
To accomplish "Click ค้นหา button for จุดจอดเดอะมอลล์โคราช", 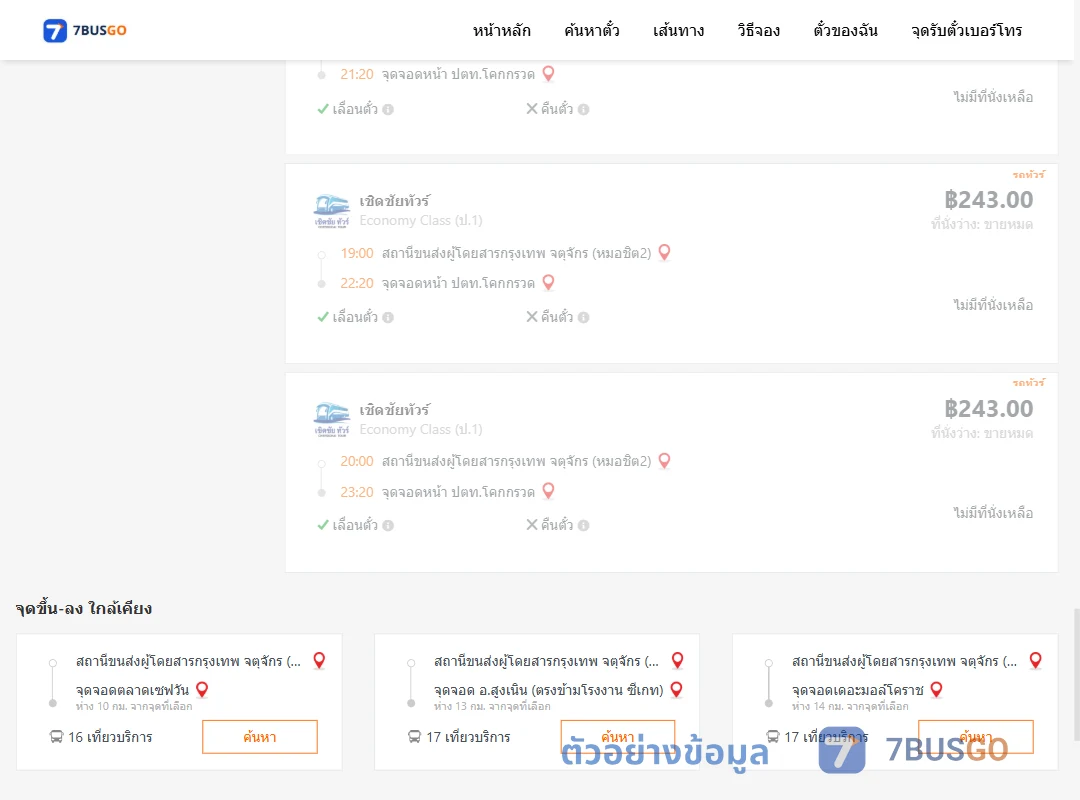I will [x=976, y=737].
